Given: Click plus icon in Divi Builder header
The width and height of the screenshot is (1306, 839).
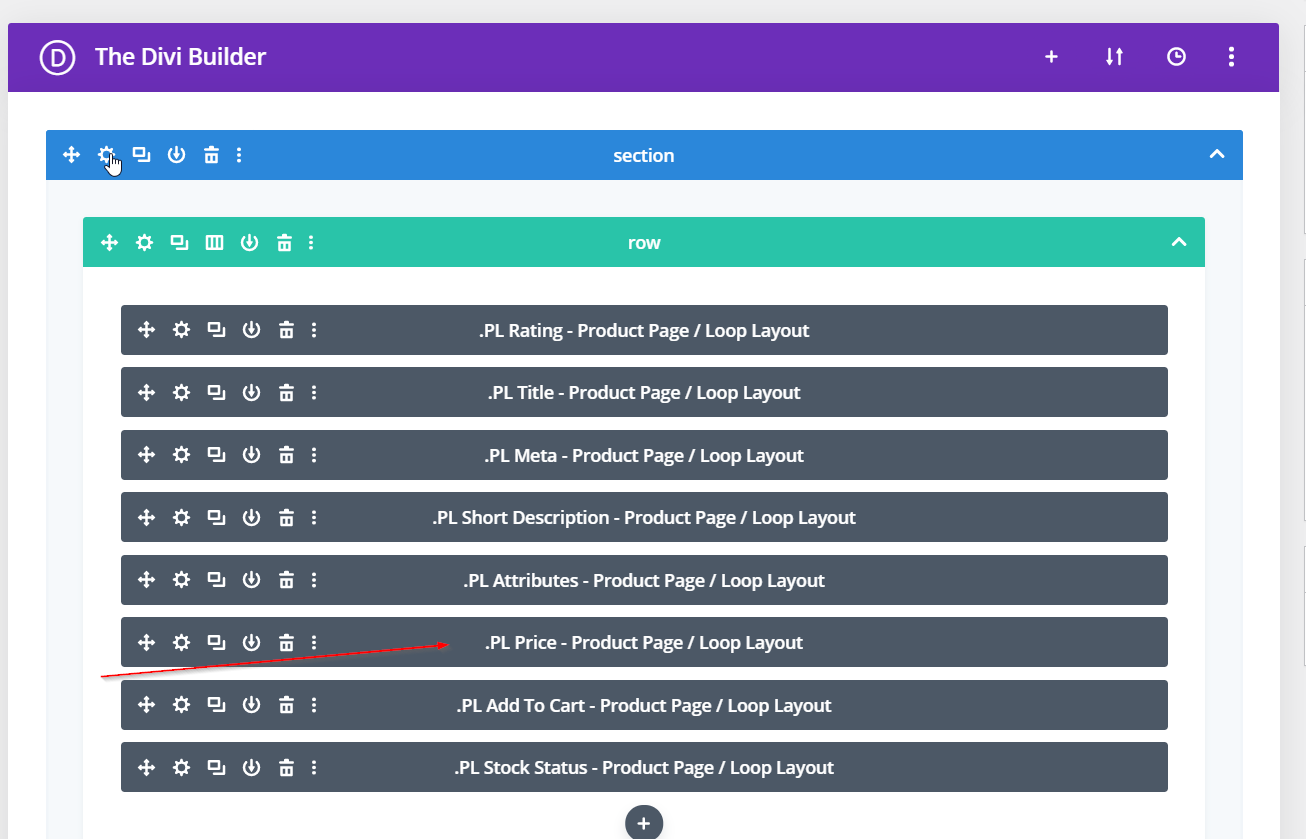Looking at the screenshot, I should (1051, 57).
